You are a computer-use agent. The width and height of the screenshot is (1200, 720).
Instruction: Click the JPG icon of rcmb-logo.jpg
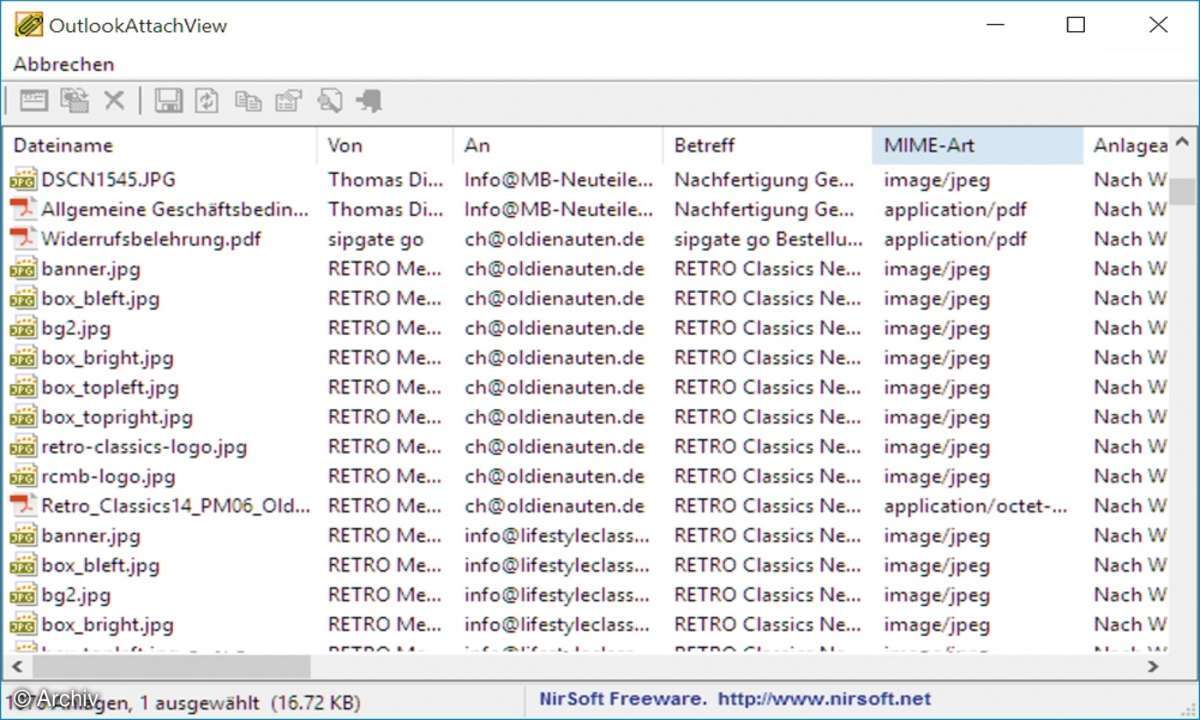[x=23, y=477]
